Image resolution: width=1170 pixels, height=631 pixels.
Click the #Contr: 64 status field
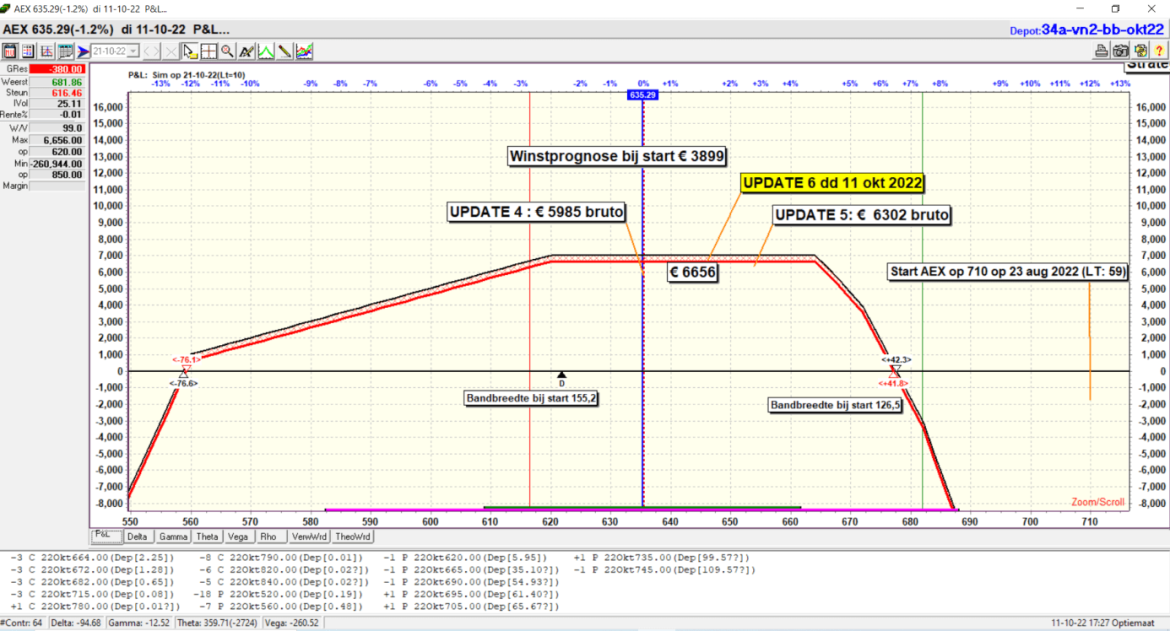pyautogui.click(x=22, y=623)
